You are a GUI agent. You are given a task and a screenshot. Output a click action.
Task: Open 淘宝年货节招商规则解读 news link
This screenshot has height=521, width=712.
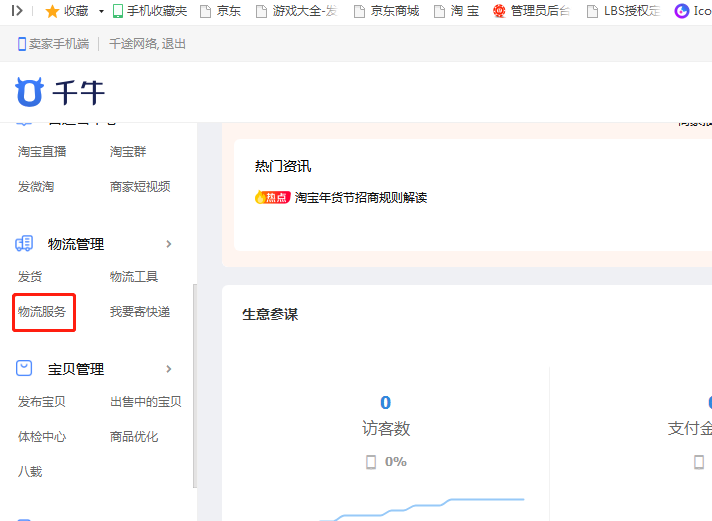click(361, 198)
